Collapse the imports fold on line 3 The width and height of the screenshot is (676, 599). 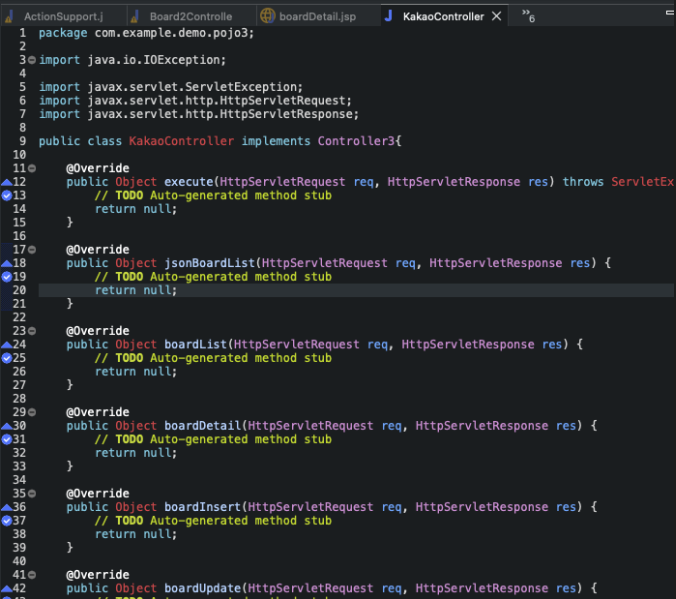coord(32,60)
